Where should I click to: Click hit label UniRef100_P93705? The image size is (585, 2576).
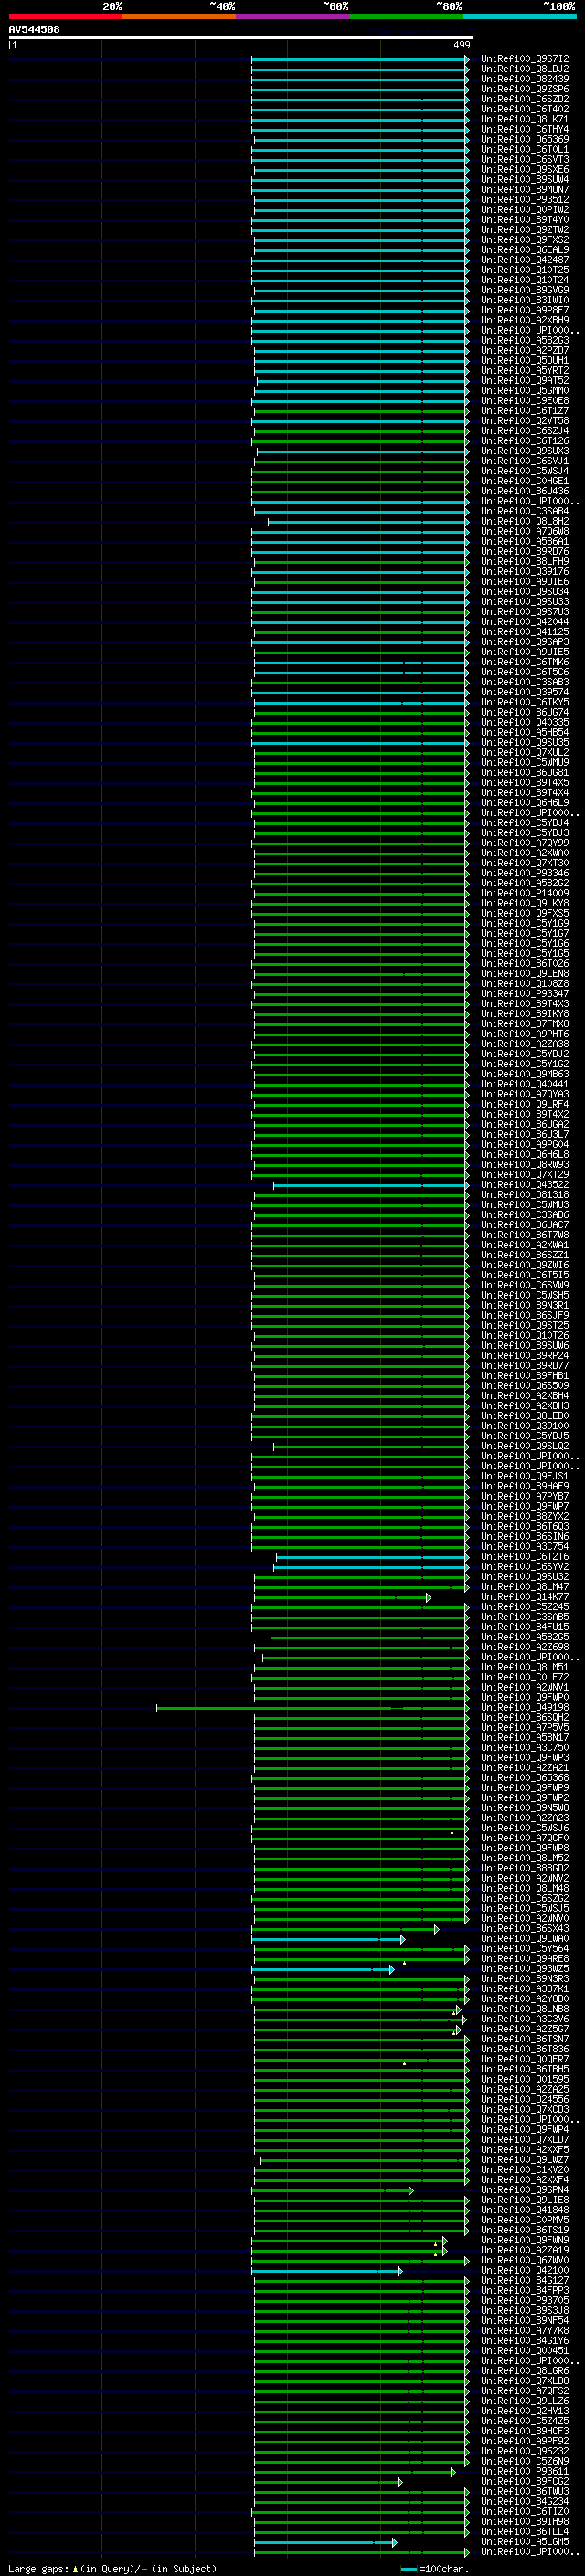click(525, 2301)
